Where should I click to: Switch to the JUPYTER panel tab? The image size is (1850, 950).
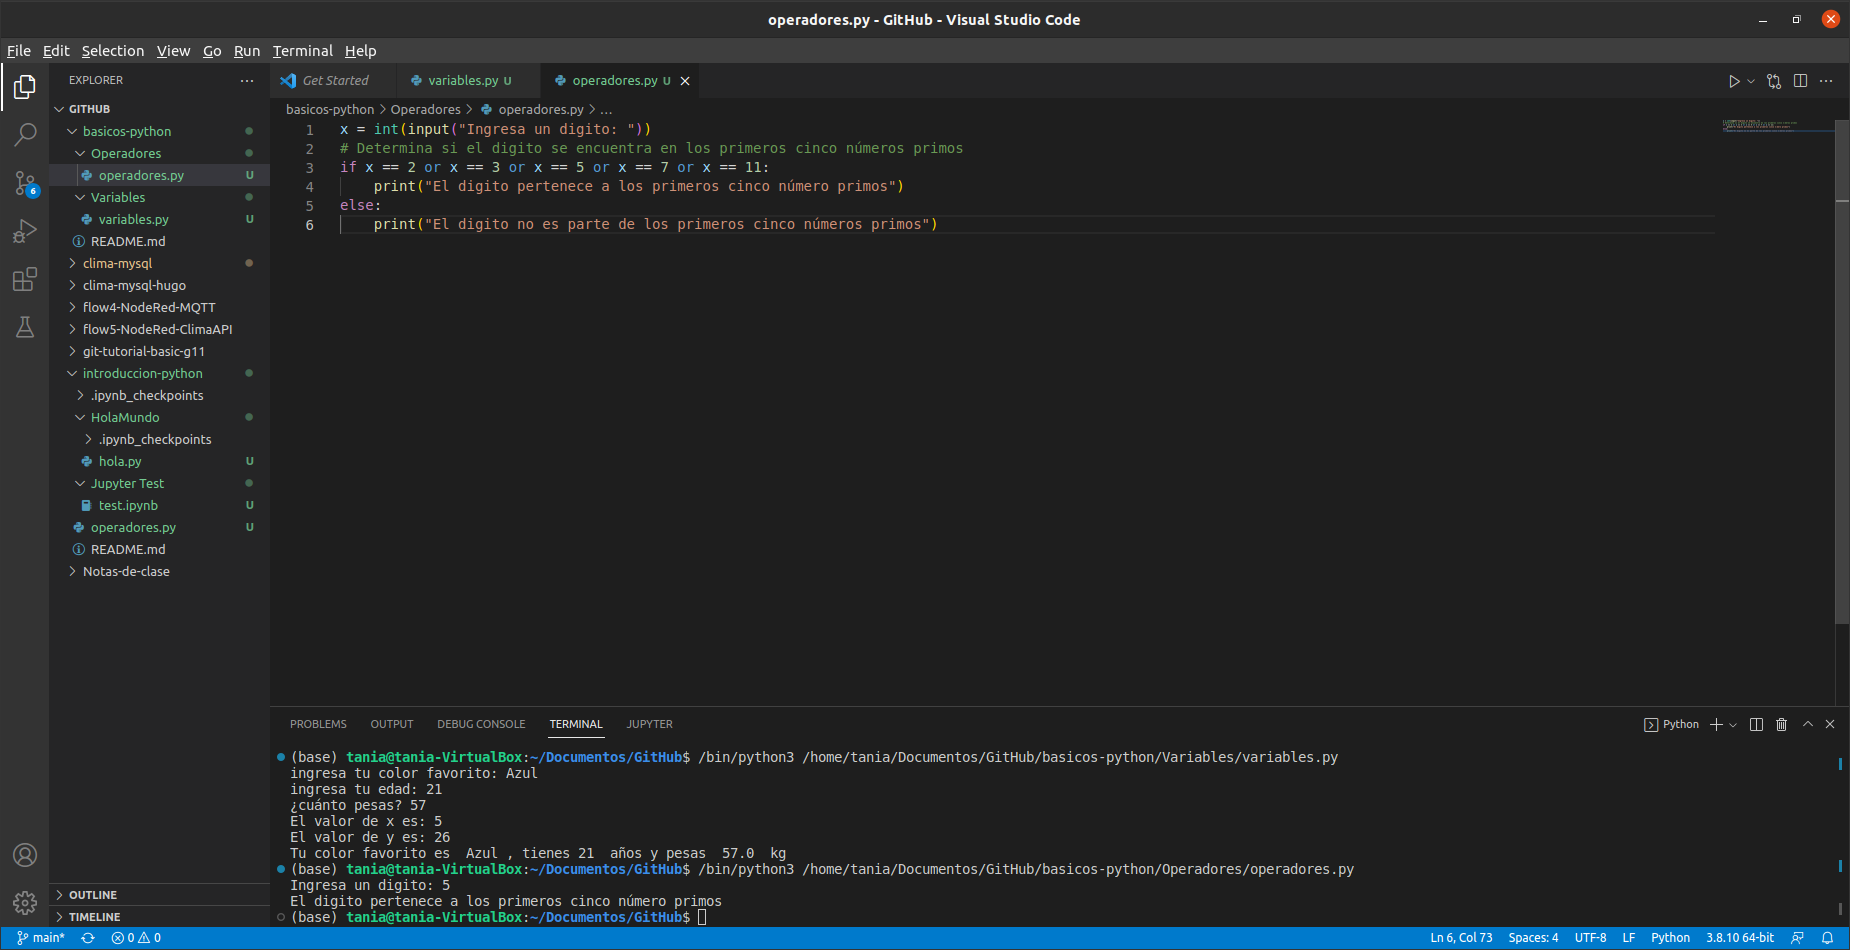649,724
